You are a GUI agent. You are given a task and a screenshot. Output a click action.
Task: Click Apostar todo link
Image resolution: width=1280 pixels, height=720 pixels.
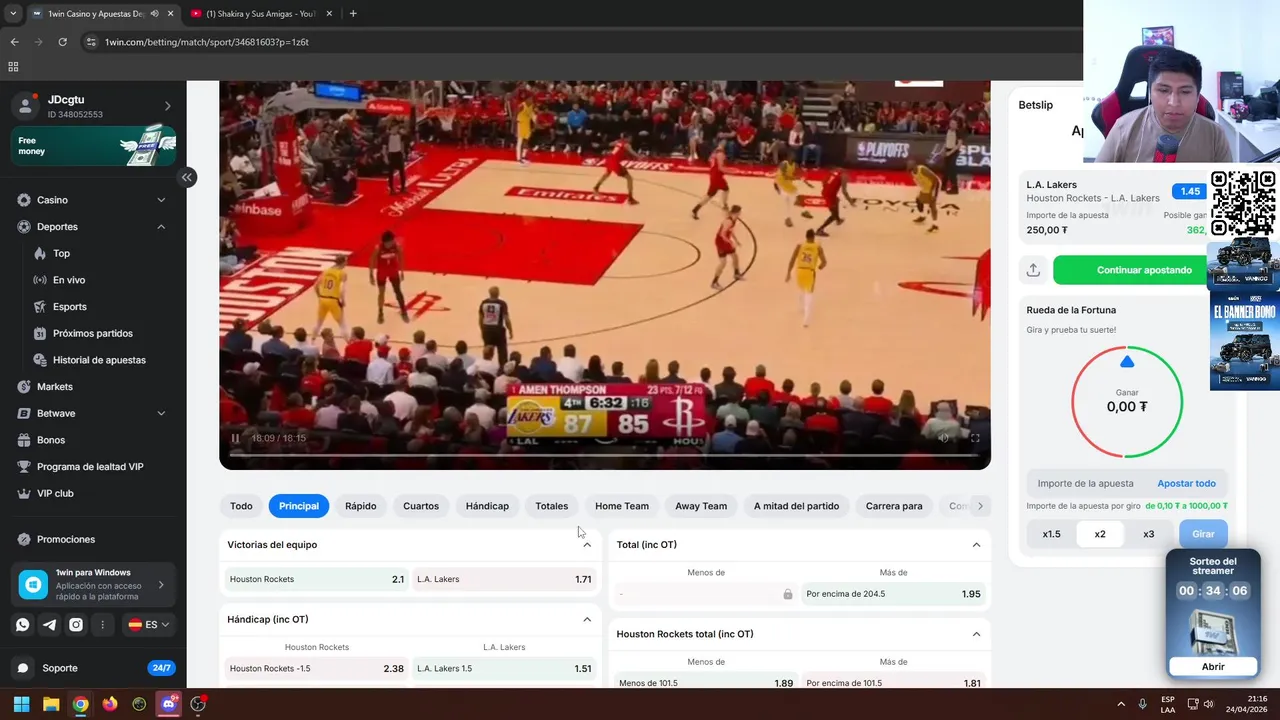pos(1186,484)
